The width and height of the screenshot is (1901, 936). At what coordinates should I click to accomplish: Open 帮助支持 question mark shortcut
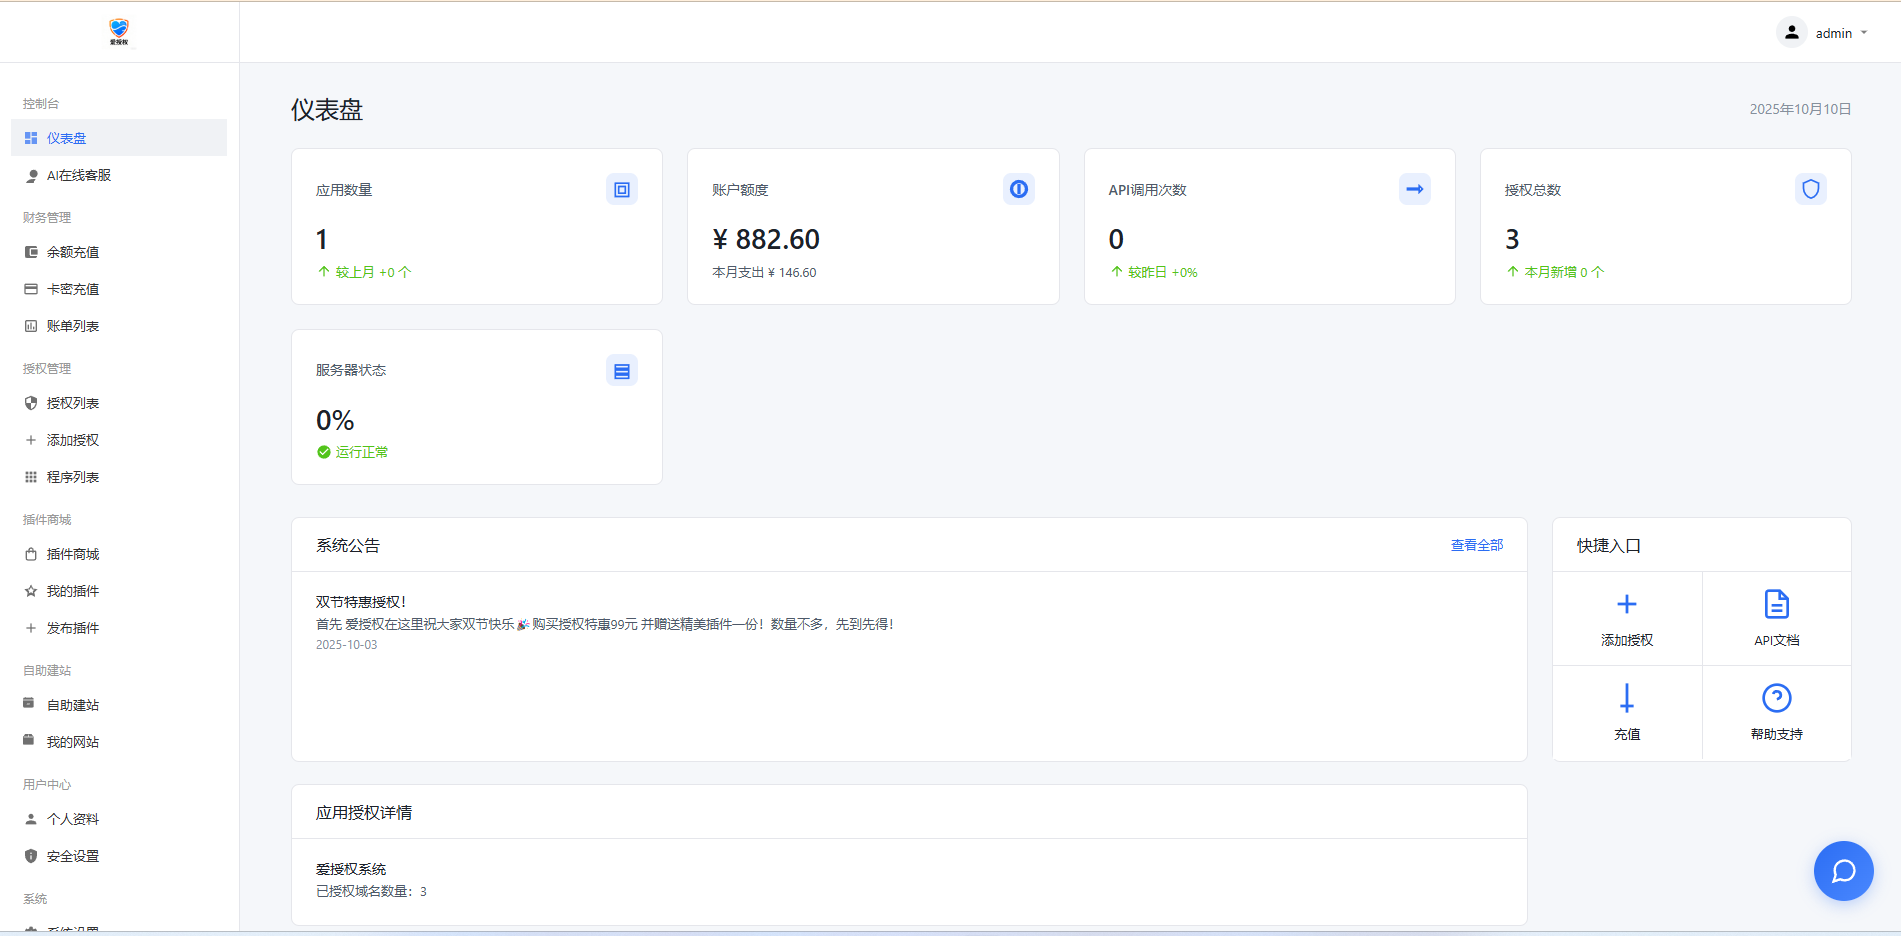[x=1776, y=712]
